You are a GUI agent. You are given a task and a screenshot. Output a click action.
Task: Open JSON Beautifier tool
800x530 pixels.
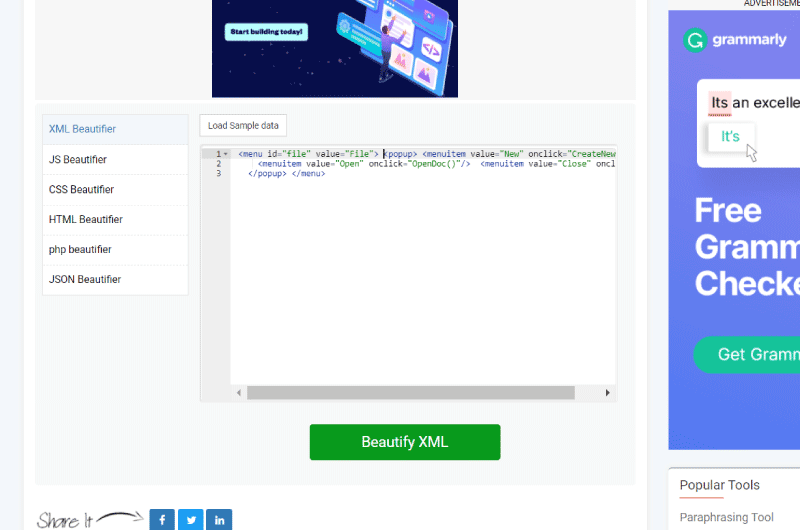pos(115,280)
